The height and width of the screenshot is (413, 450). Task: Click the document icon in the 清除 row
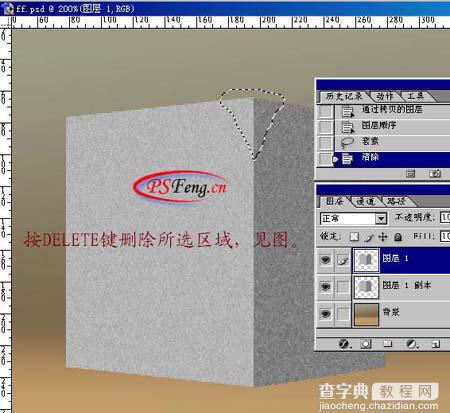[347, 159]
